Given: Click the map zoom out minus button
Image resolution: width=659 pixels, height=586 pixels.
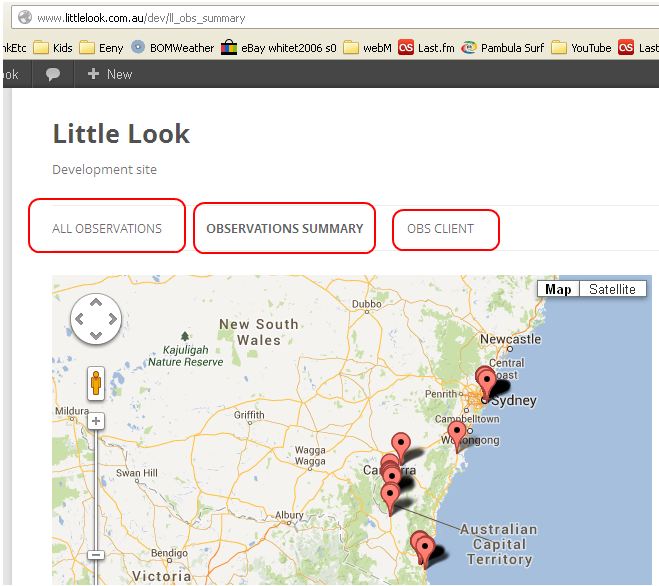Looking at the screenshot, I should pos(96,554).
